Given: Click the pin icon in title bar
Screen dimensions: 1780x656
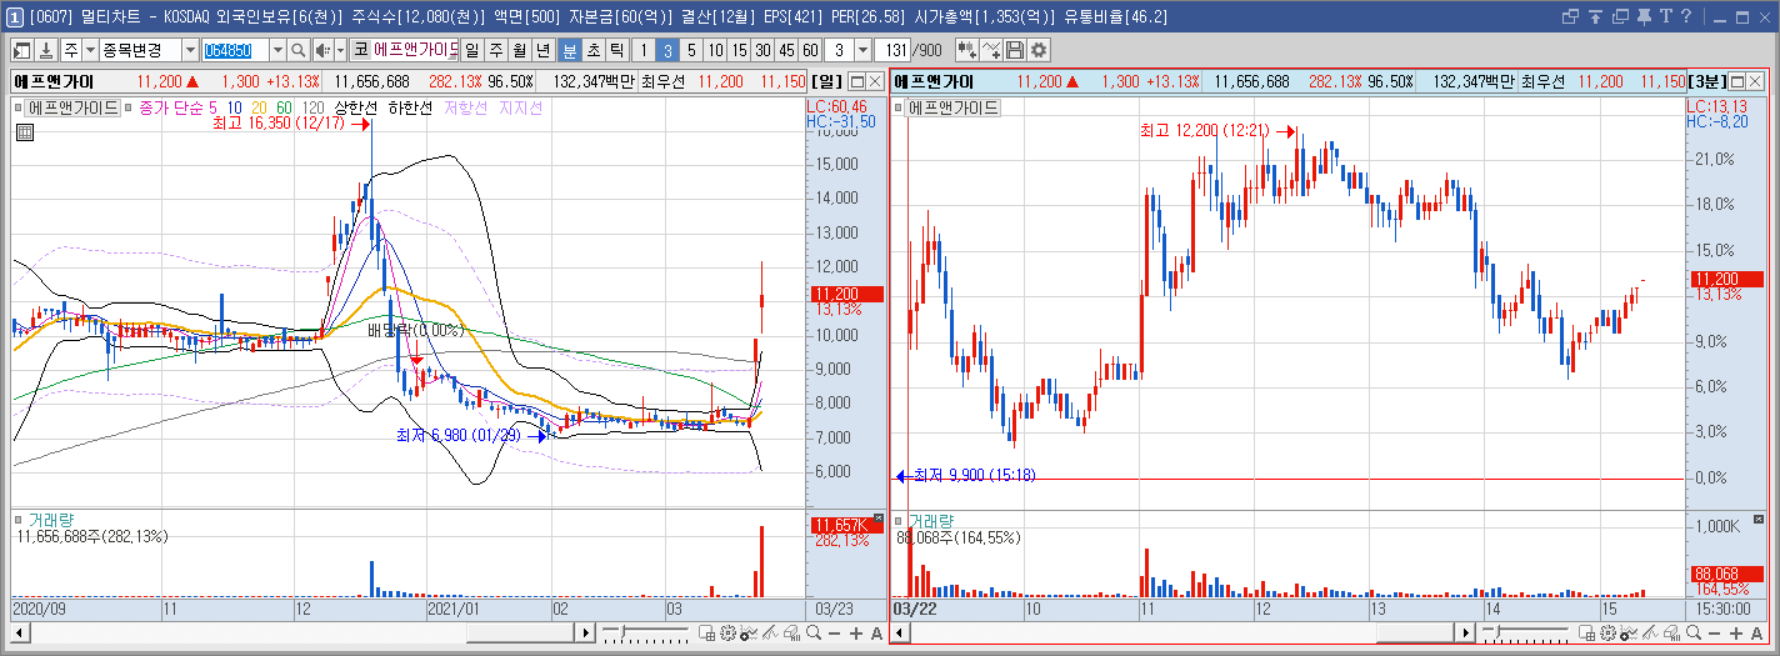Looking at the screenshot, I should tap(1644, 16).
